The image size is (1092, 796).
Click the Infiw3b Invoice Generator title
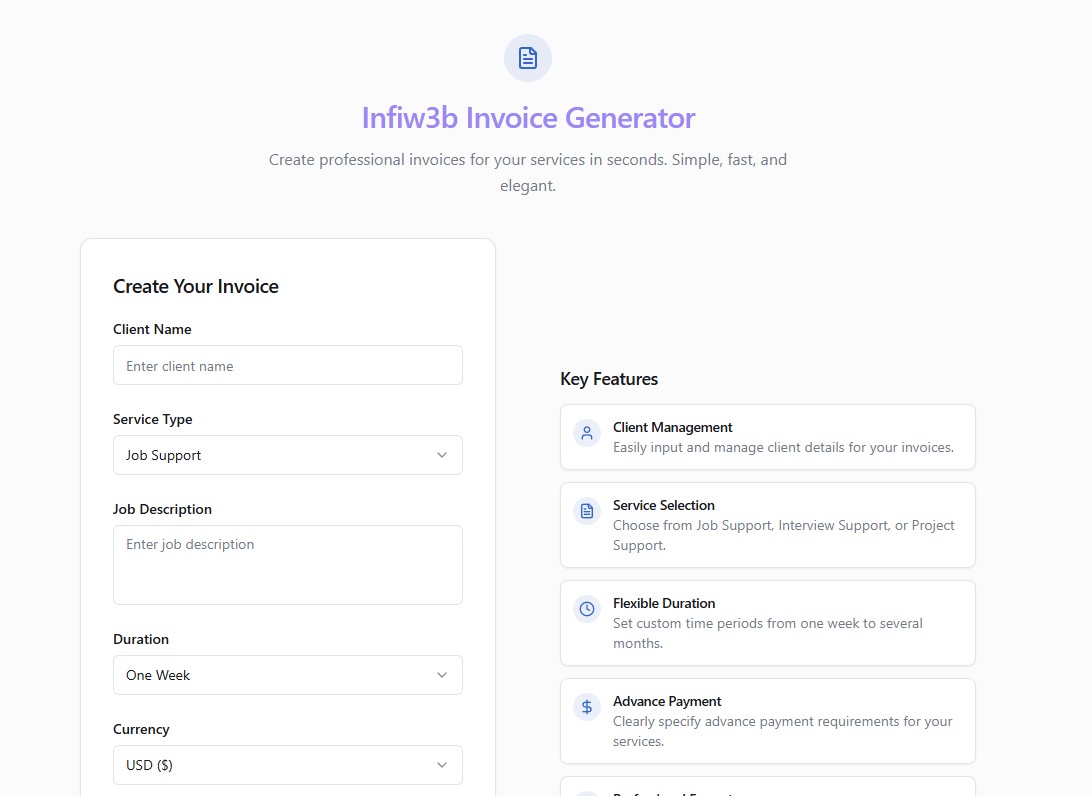[x=528, y=118]
